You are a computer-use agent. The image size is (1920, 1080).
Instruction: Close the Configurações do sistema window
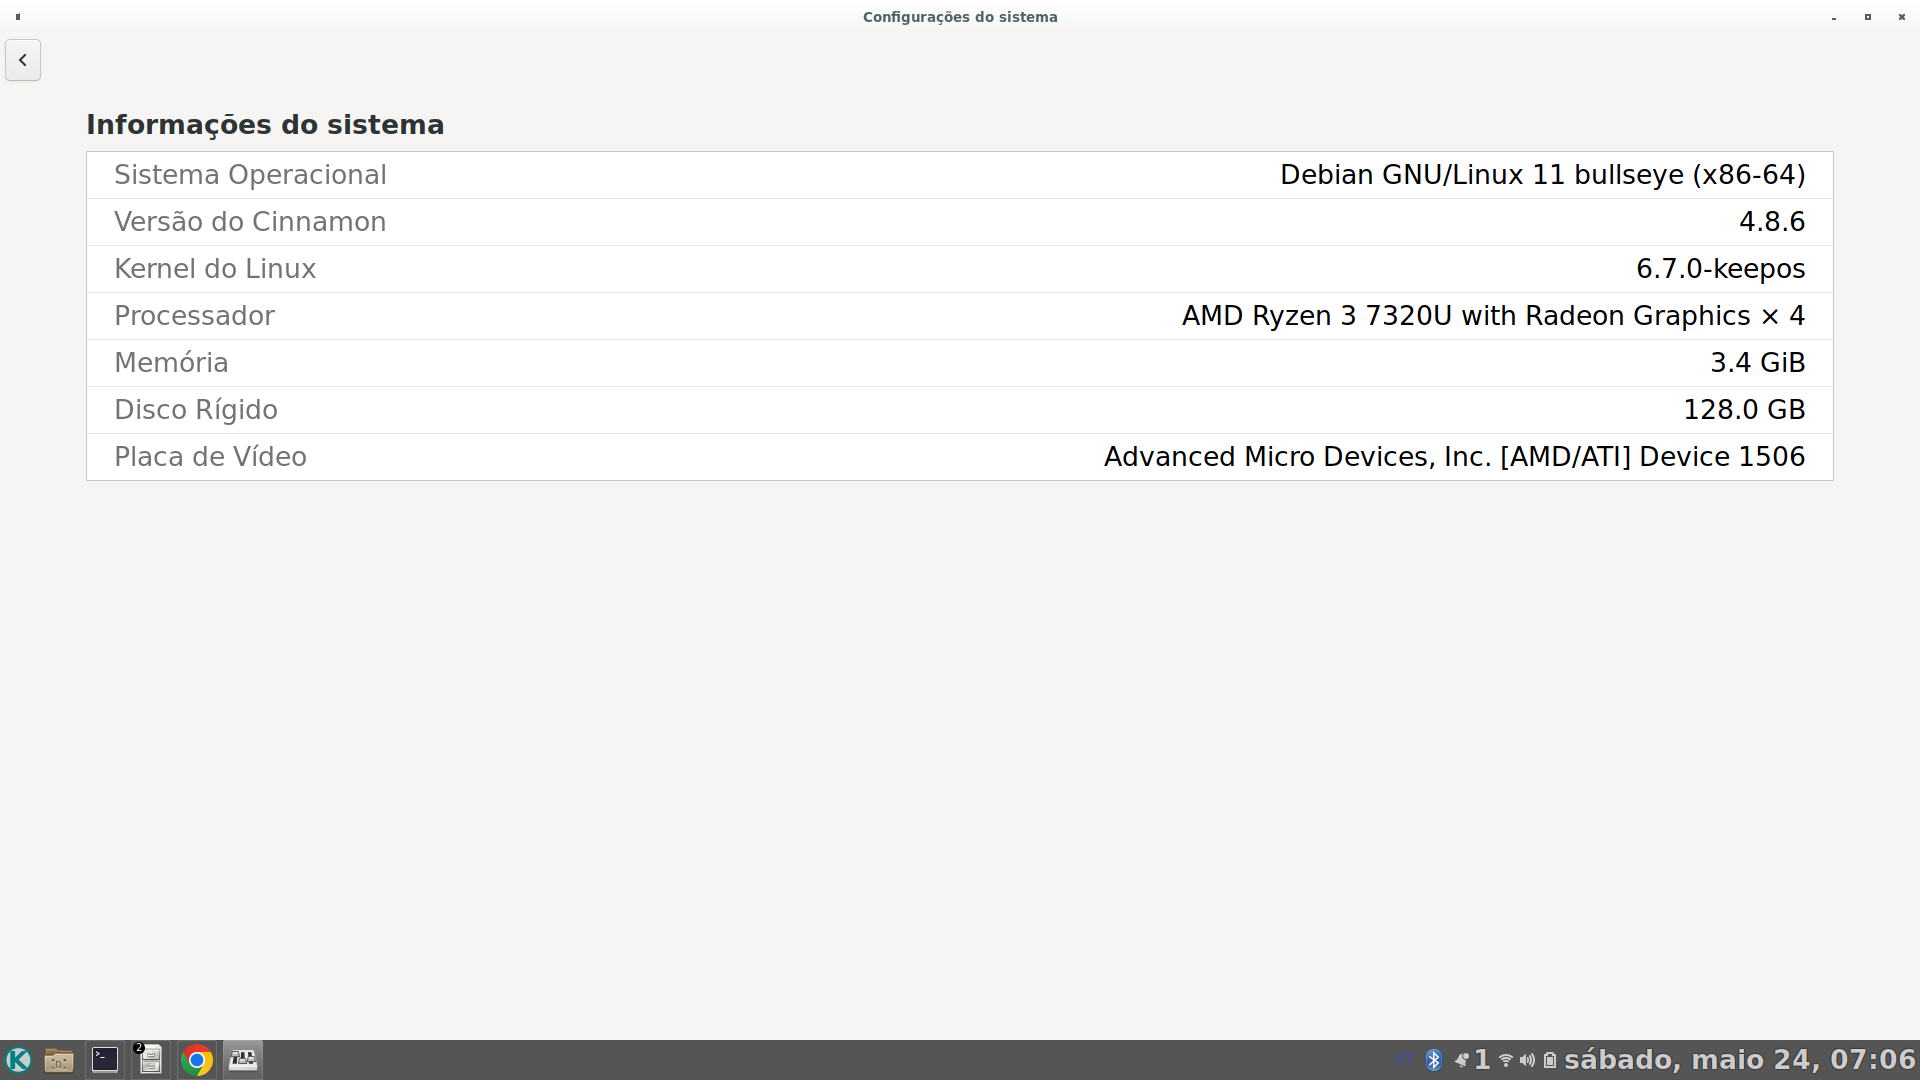[1902, 17]
